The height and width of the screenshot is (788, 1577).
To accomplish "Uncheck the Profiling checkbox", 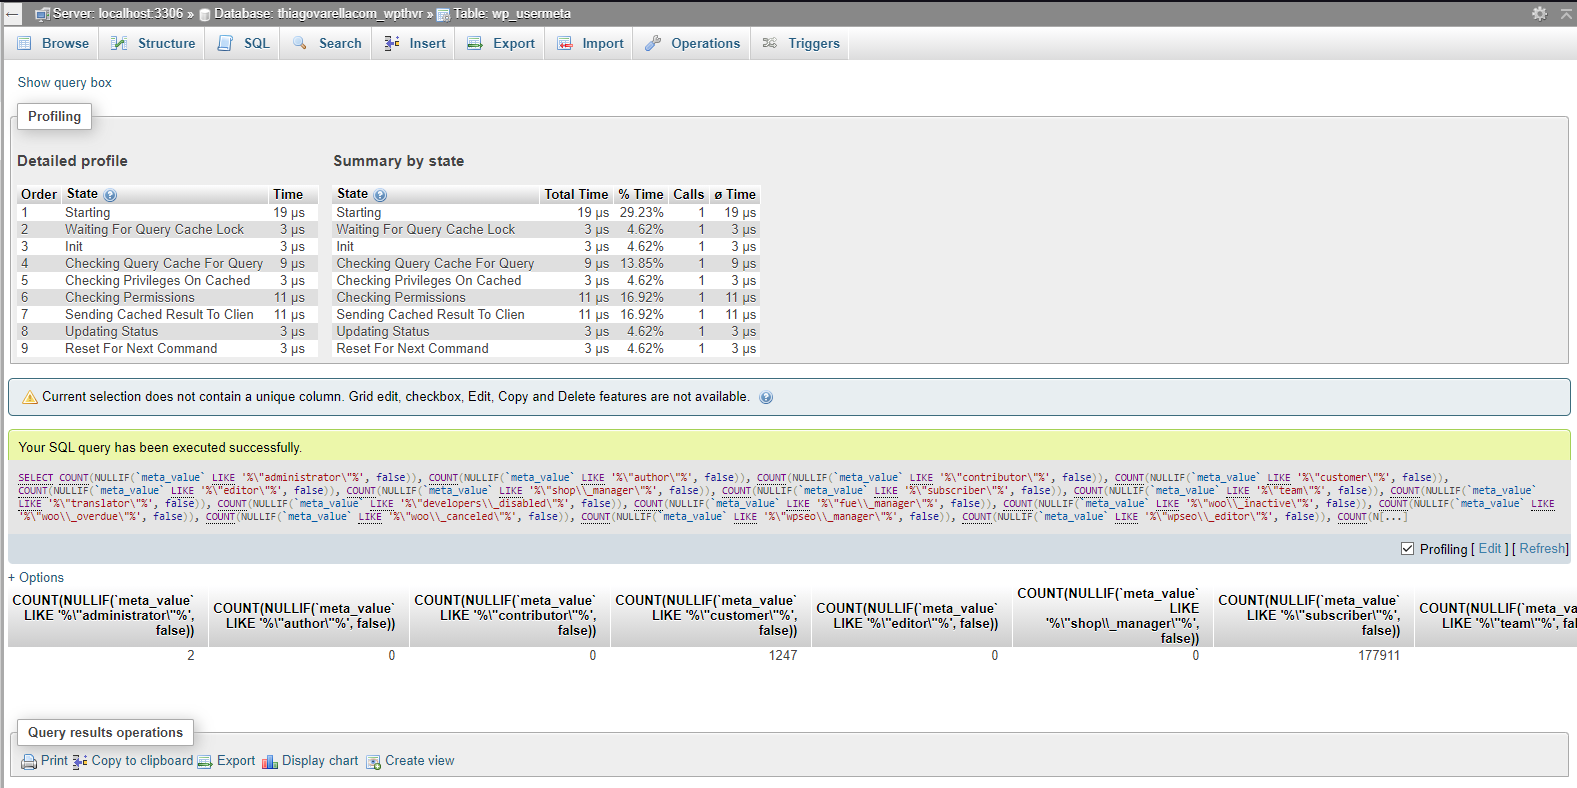I will click(1407, 549).
